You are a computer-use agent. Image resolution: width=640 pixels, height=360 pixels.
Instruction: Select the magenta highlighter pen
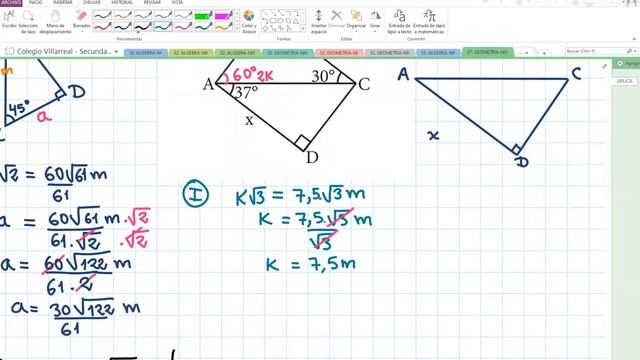pyautogui.click(x=224, y=16)
